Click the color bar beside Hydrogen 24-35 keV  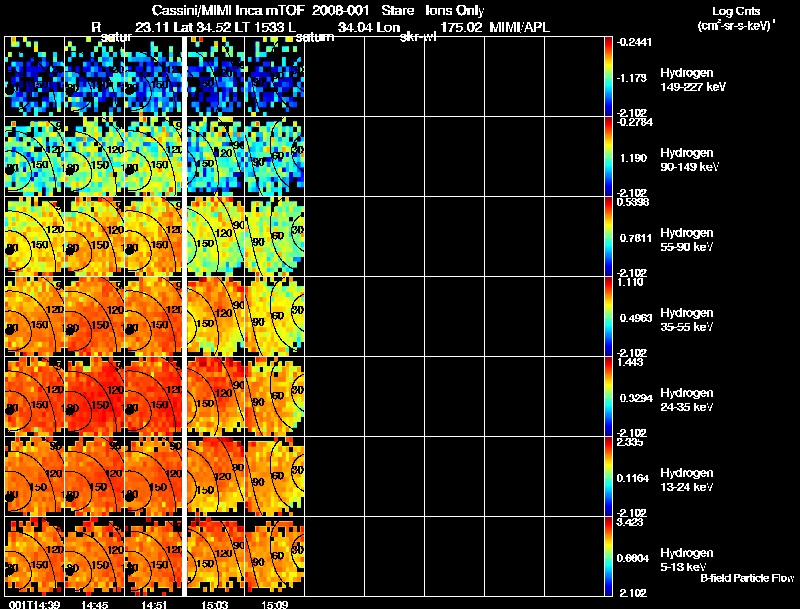[608, 397]
